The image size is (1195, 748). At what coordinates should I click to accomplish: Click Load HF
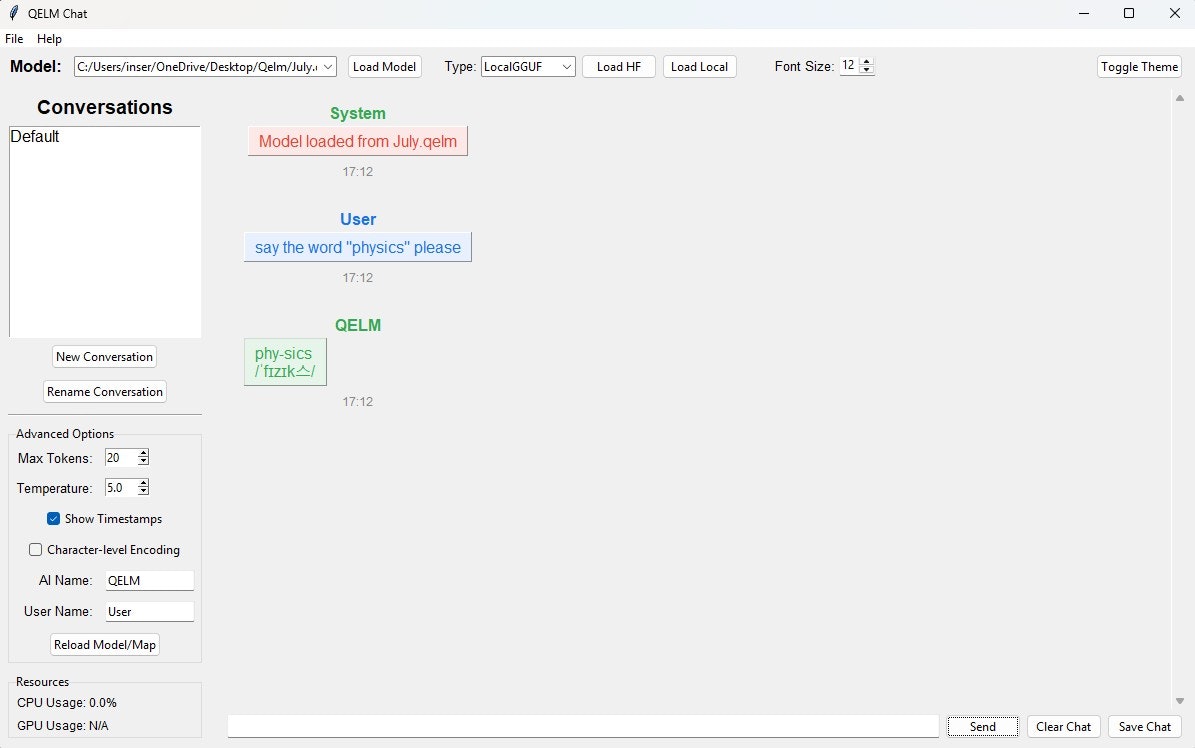[x=618, y=66]
